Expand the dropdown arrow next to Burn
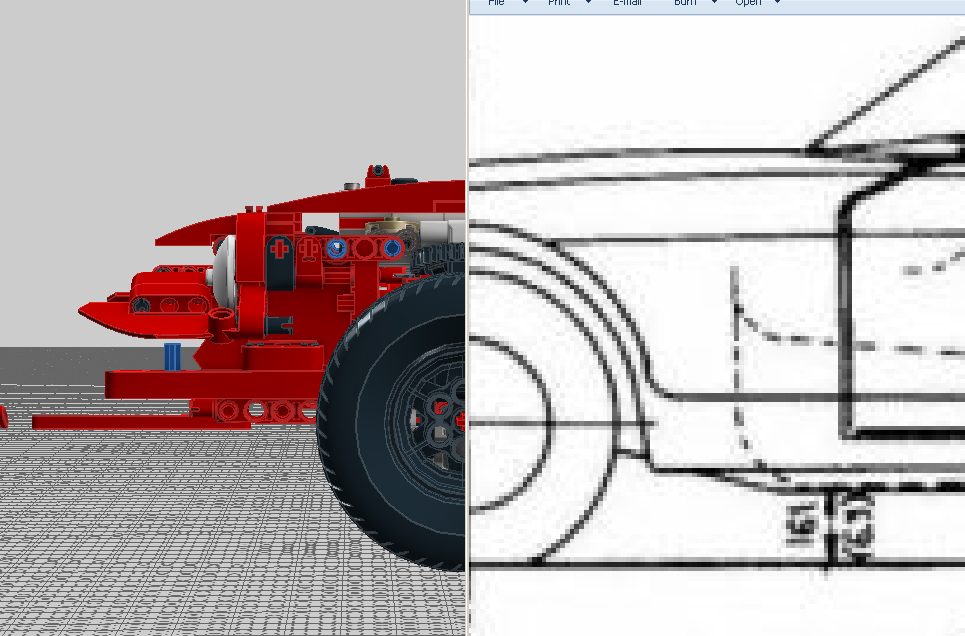 (713, 3)
